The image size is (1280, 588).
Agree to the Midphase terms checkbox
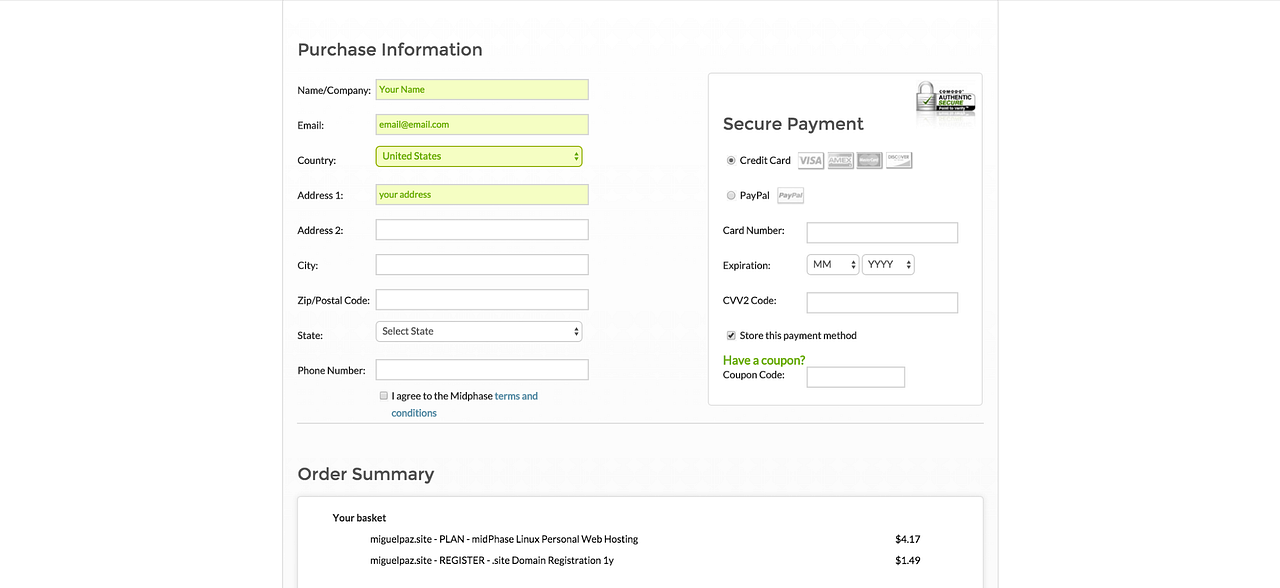[383, 395]
